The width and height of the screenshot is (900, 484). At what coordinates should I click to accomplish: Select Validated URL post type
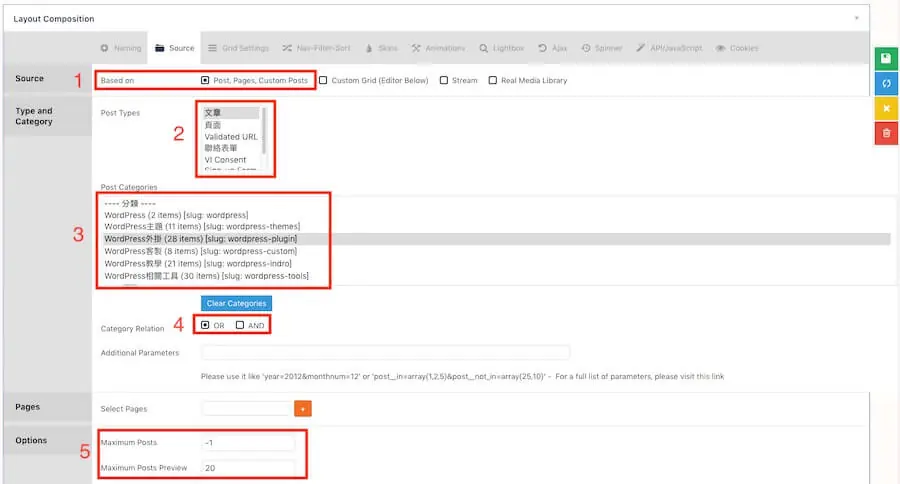point(231,137)
